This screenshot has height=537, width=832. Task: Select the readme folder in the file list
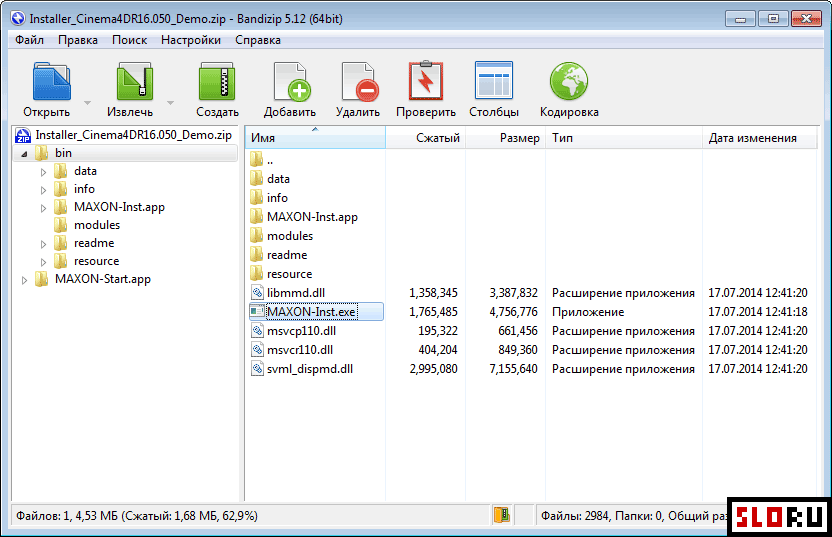(x=279, y=255)
